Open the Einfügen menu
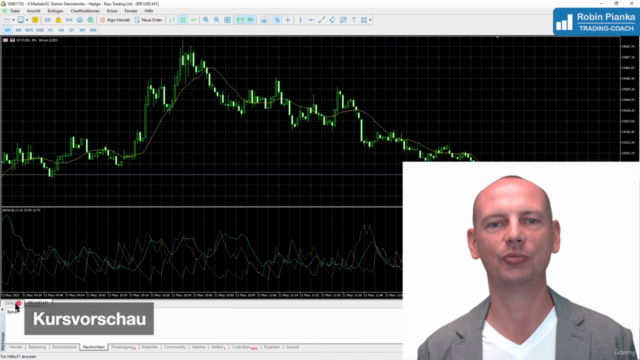The width and height of the screenshot is (640, 360). tap(55, 11)
